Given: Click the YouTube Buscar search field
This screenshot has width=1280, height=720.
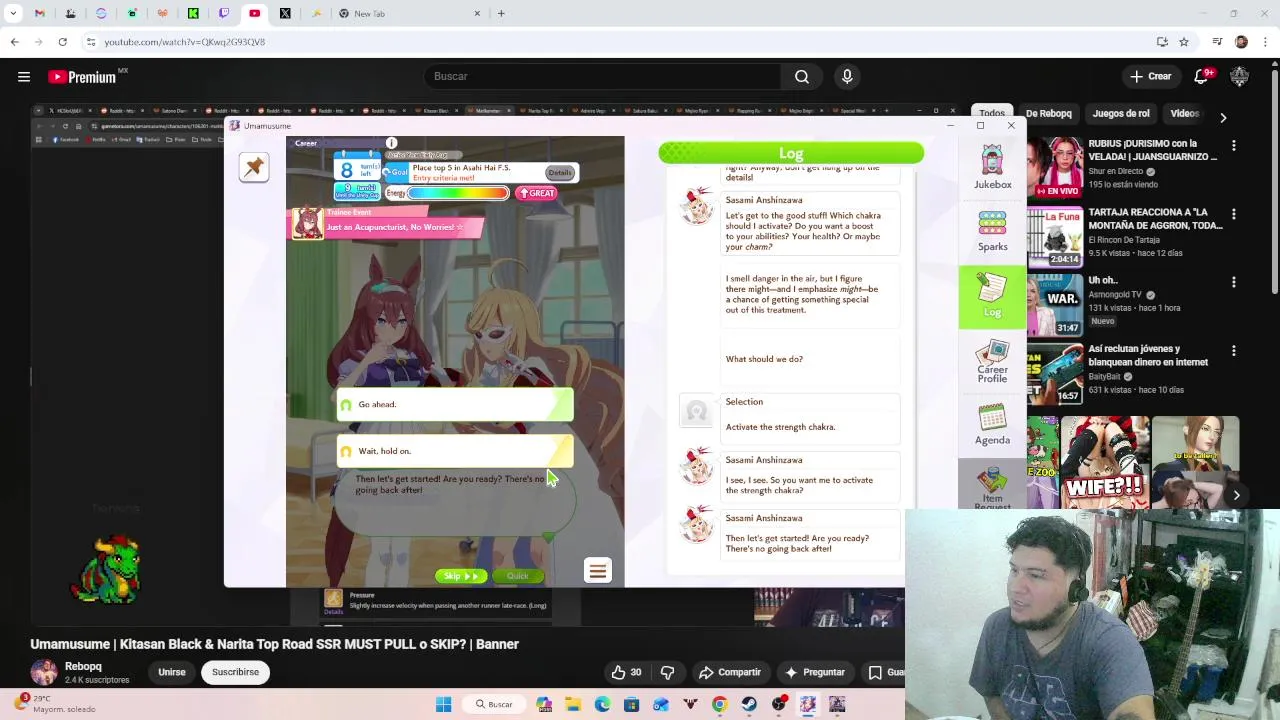Looking at the screenshot, I should coord(604,76).
